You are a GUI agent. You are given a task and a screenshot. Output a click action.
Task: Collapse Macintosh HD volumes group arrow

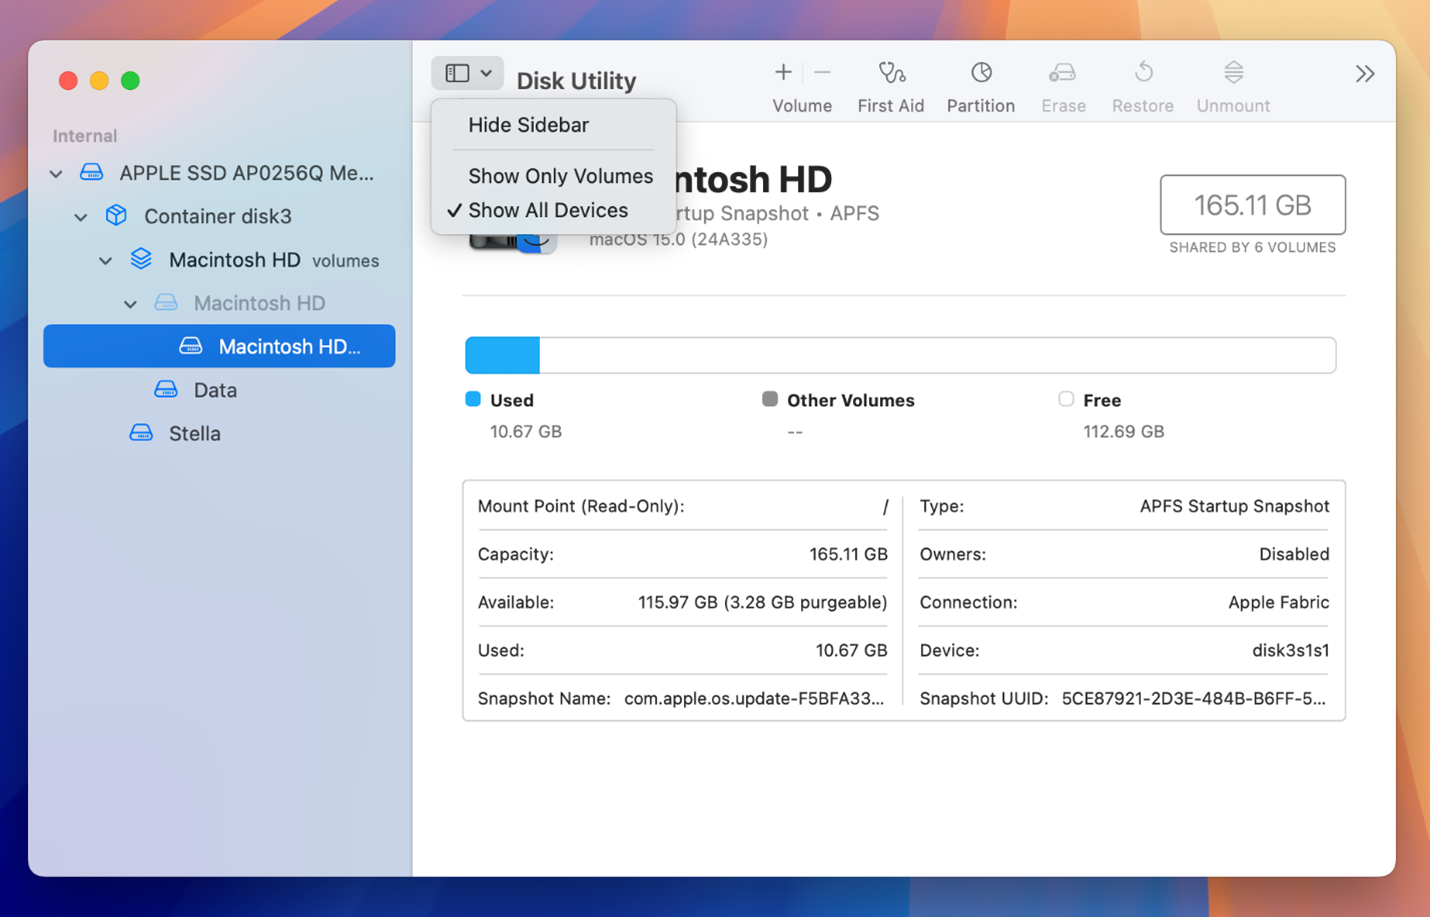106,261
